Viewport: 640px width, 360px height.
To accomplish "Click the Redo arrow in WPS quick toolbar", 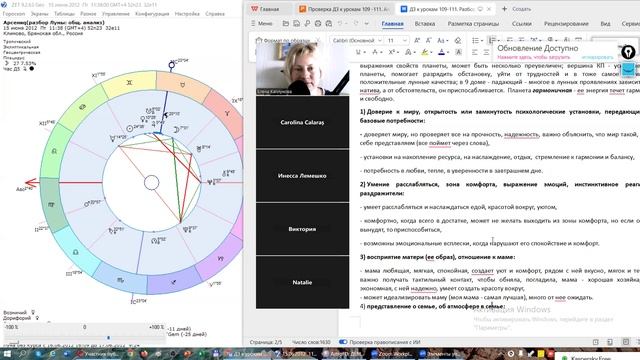I will point(356,24).
